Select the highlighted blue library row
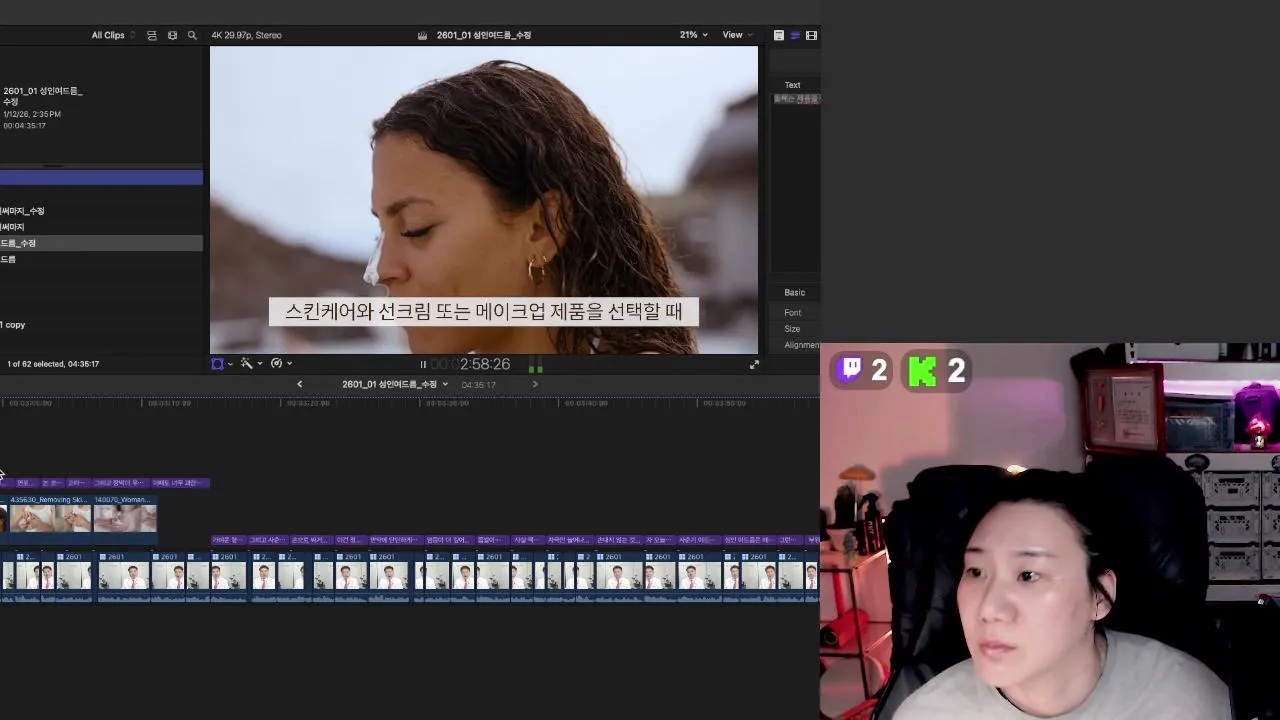This screenshot has height=720, width=1280. (101, 177)
